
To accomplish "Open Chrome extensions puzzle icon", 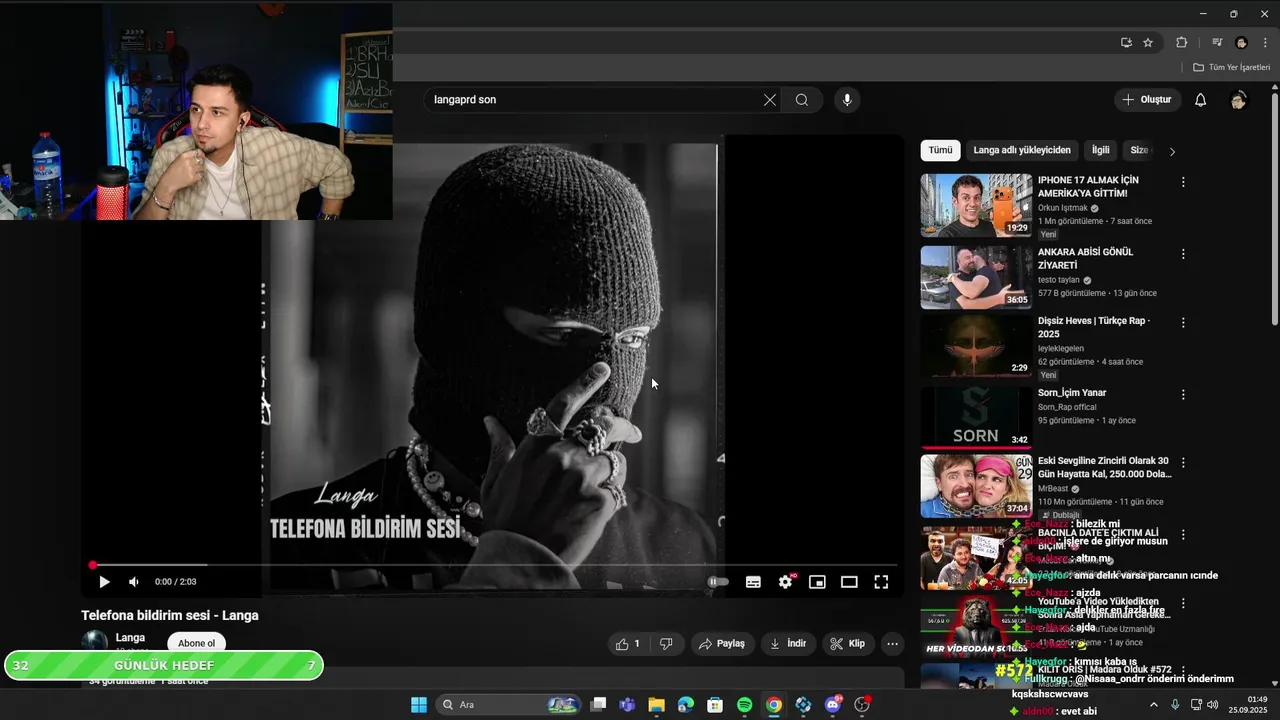I will coord(1182,43).
